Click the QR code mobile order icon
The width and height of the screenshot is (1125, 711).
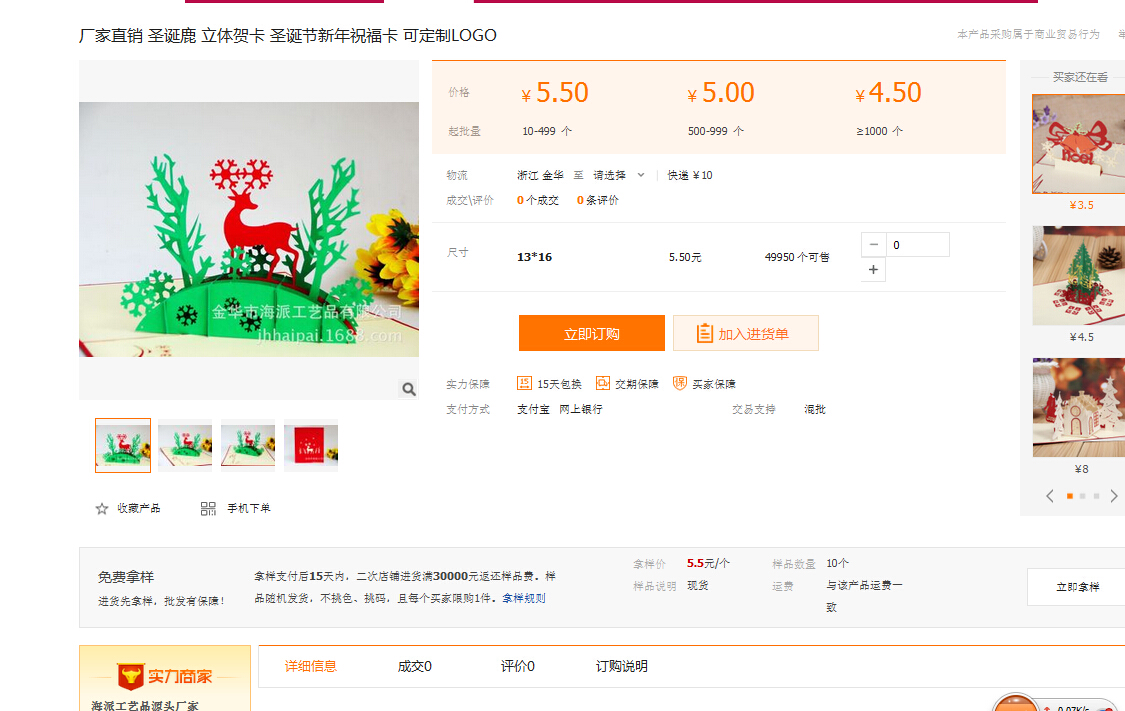pos(208,508)
